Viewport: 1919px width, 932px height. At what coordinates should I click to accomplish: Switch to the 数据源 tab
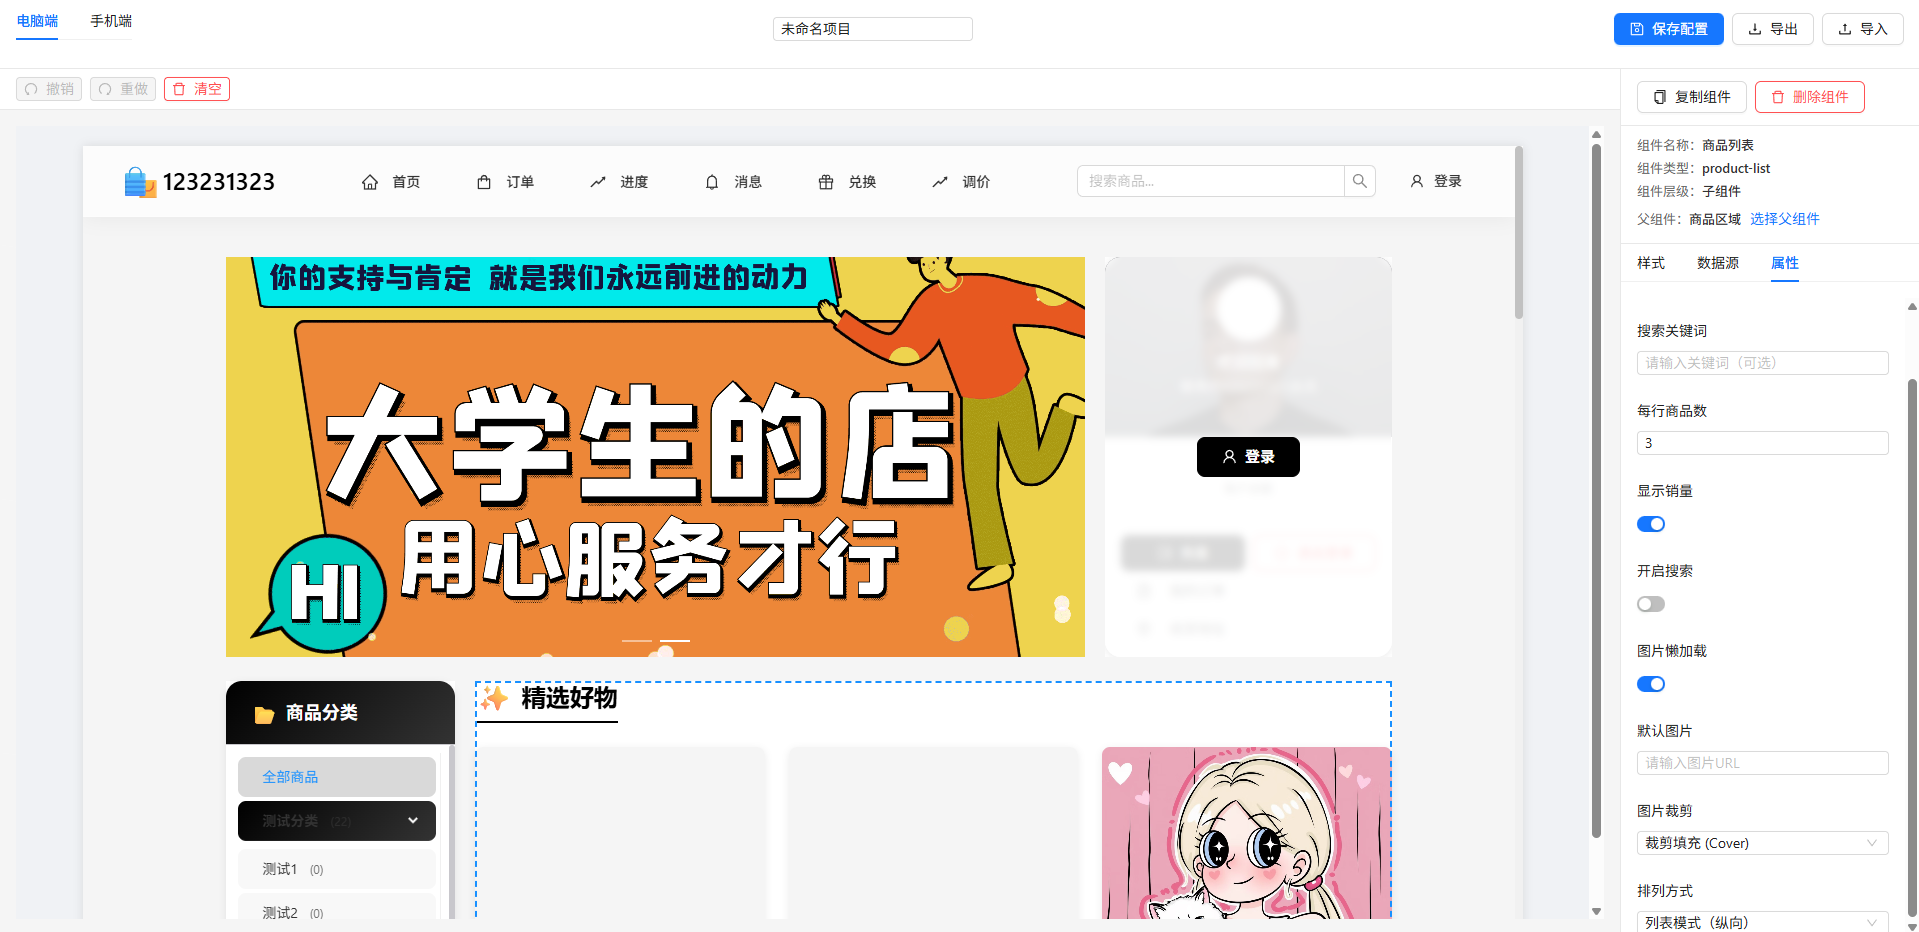point(1717,263)
